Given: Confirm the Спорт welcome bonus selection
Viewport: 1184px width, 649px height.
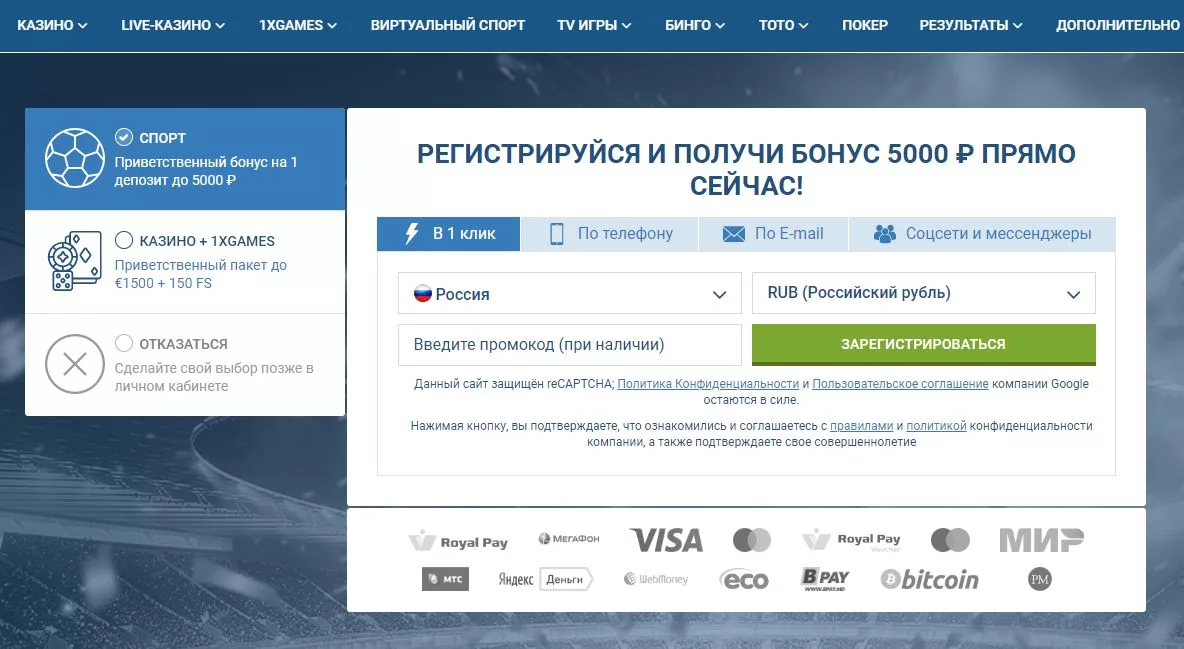Looking at the screenshot, I should point(125,138).
